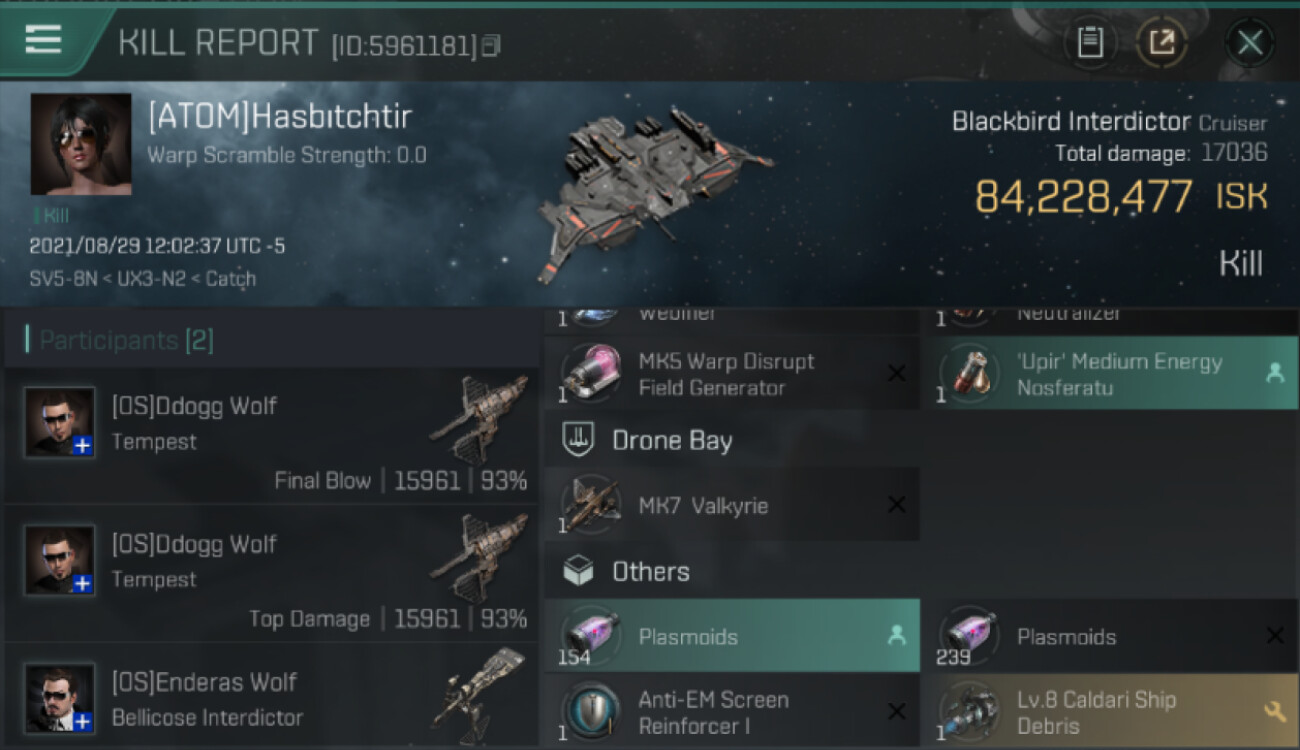Screen dimensions: 1300x750
Task: Click the Blackbird Interdictor ship image
Action: click(648, 190)
